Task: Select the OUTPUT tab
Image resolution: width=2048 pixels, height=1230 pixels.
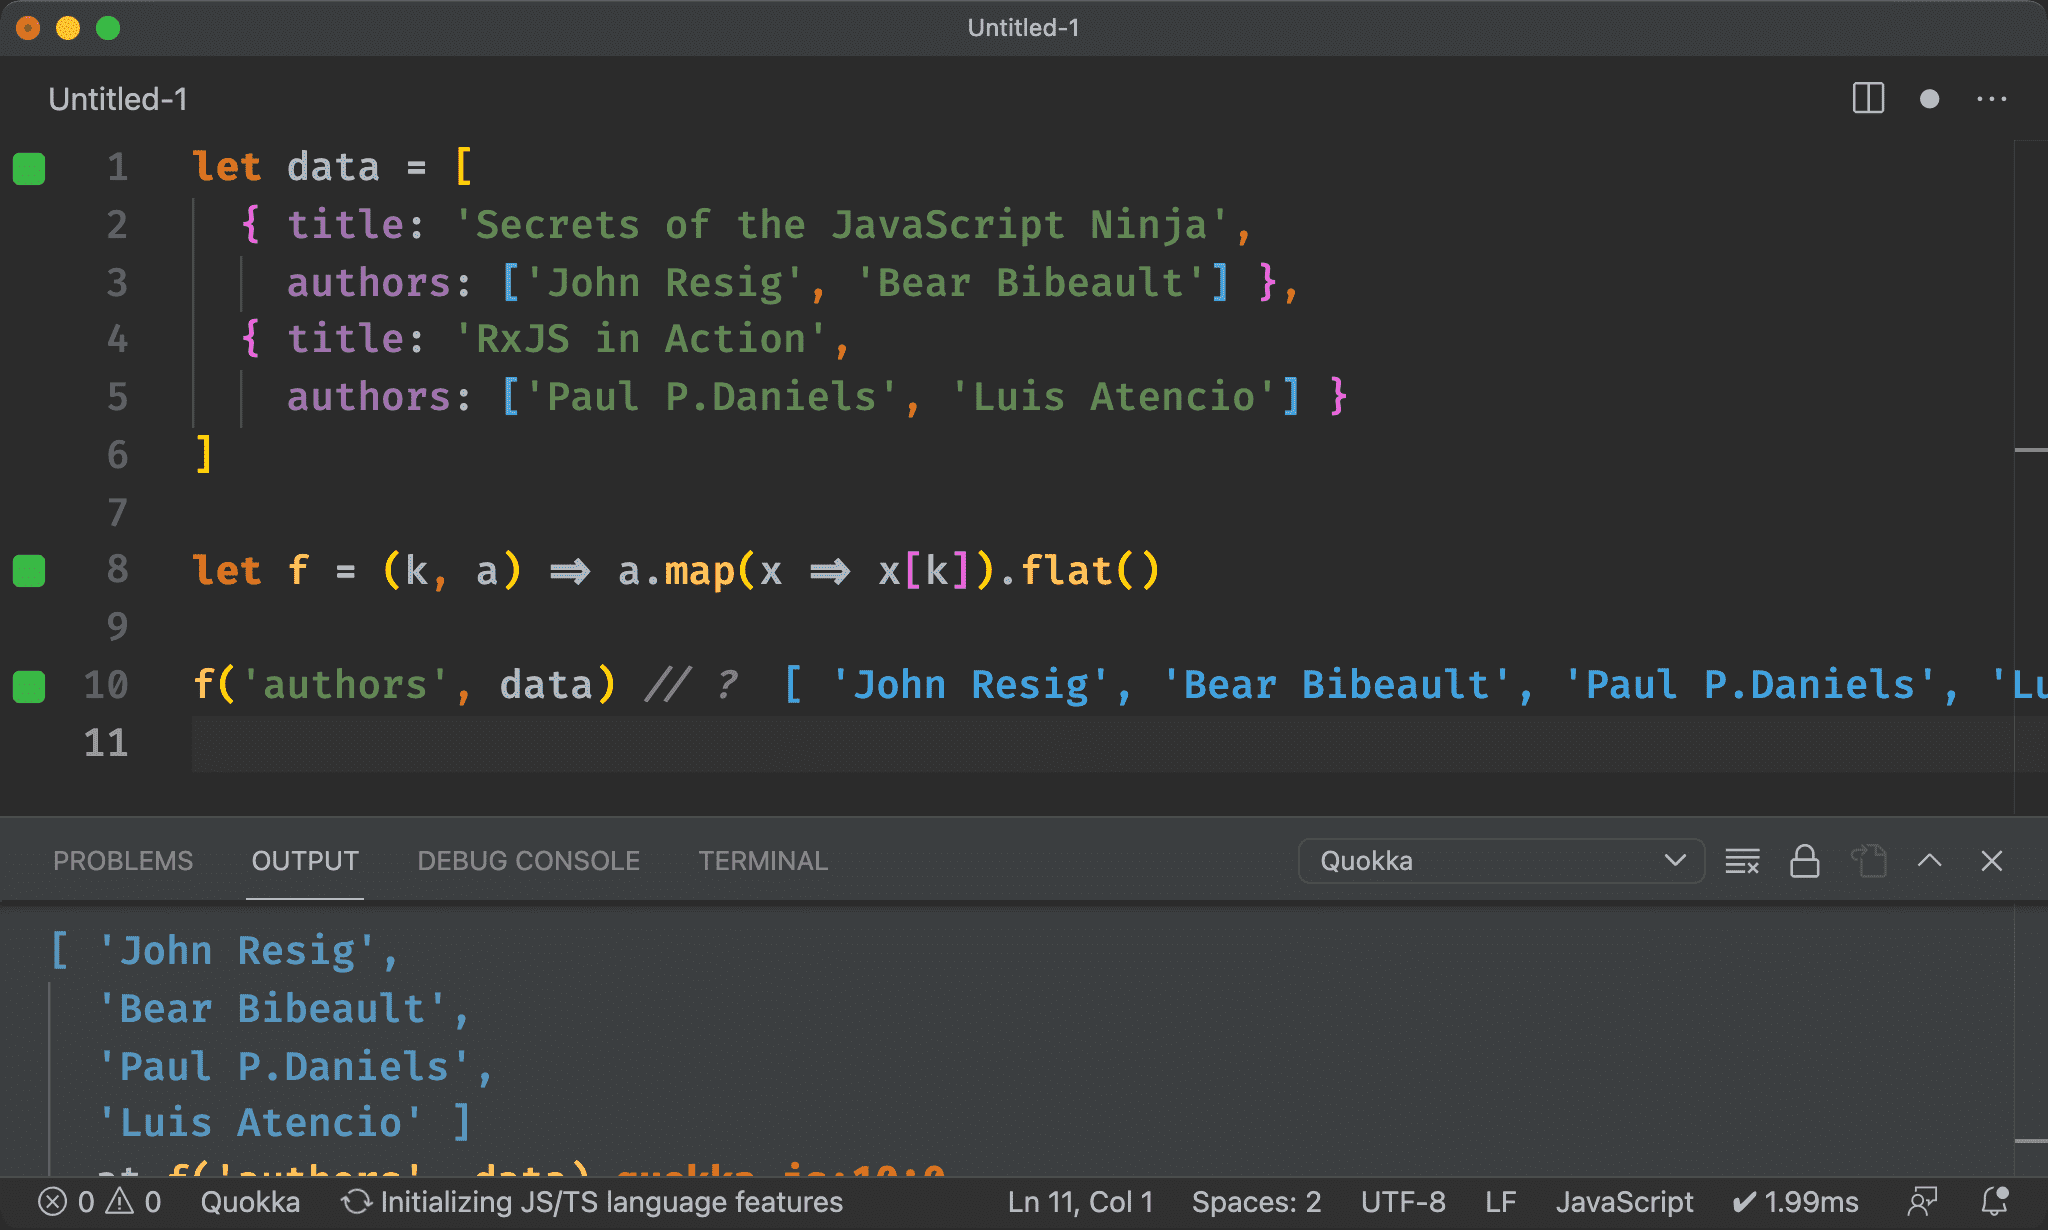Action: (x=305, y=861)
